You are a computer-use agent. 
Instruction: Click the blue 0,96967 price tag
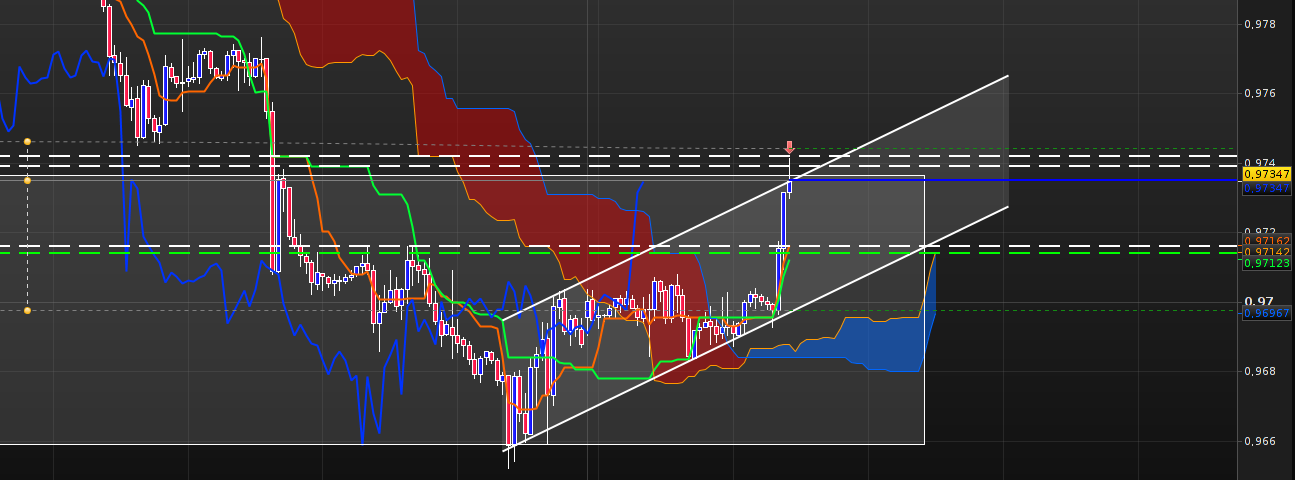(x=1266, y=313)
